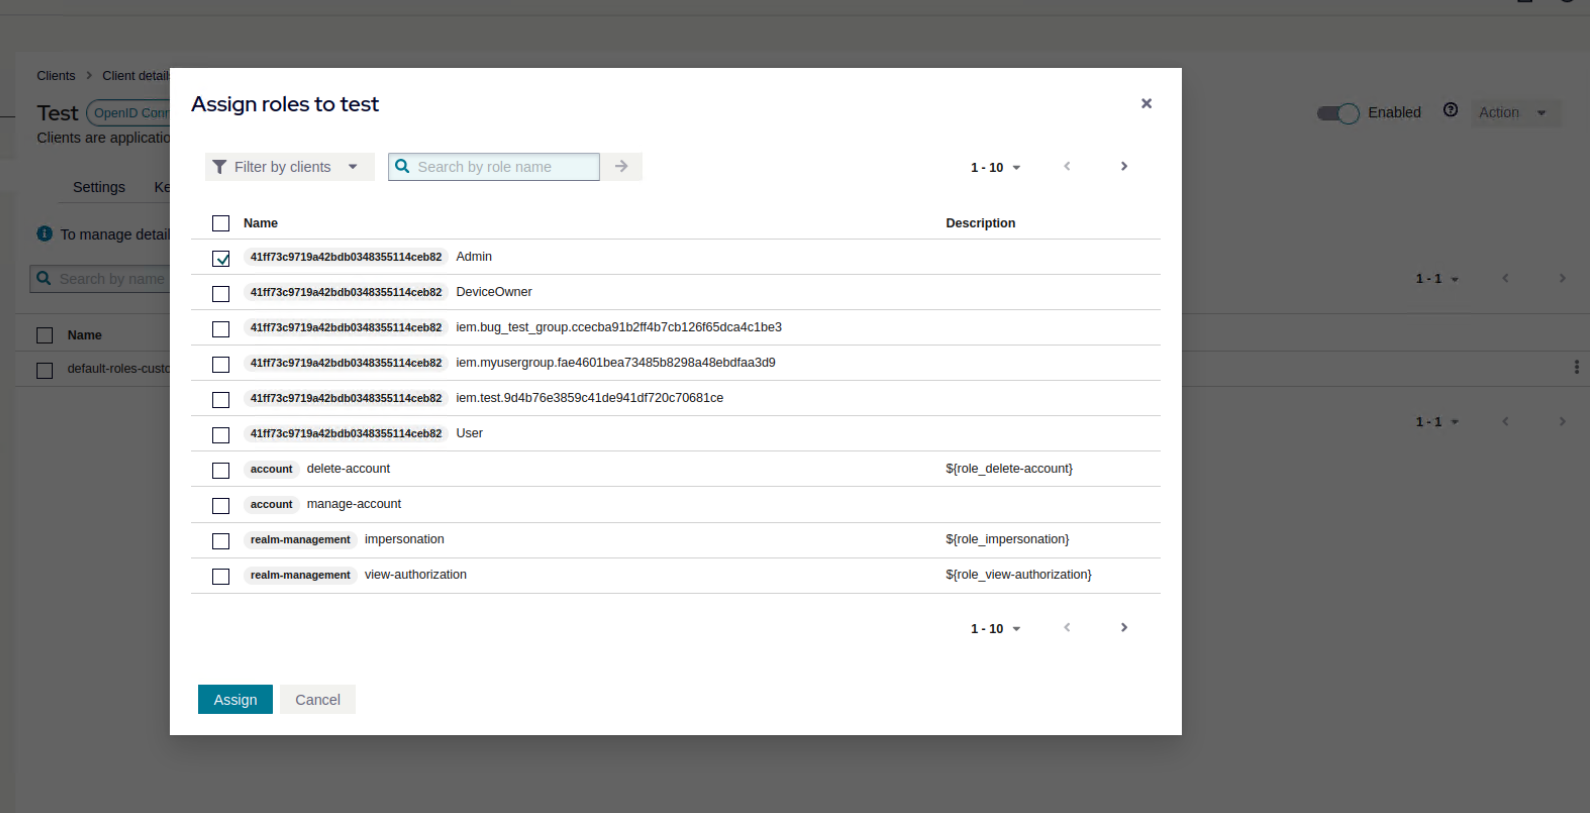Click the default-roles row name

point(118,368)
